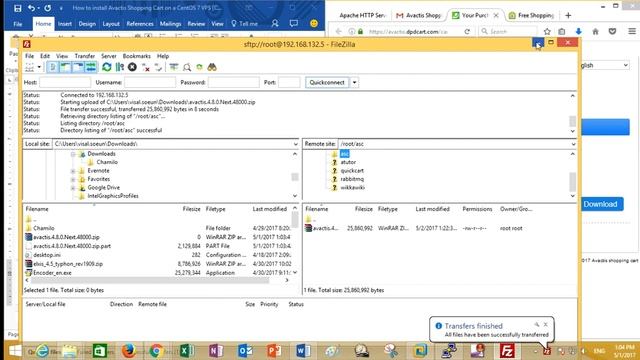Open the Server menu
The height and width of the screenshot is (360, 640).
point(109,56)
